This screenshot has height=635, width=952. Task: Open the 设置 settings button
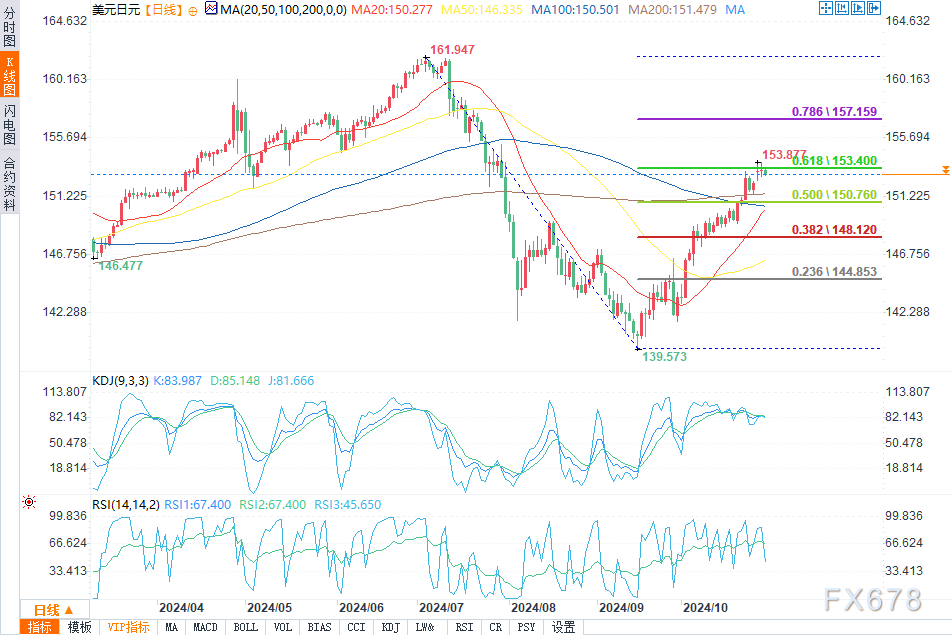[563, 627]
